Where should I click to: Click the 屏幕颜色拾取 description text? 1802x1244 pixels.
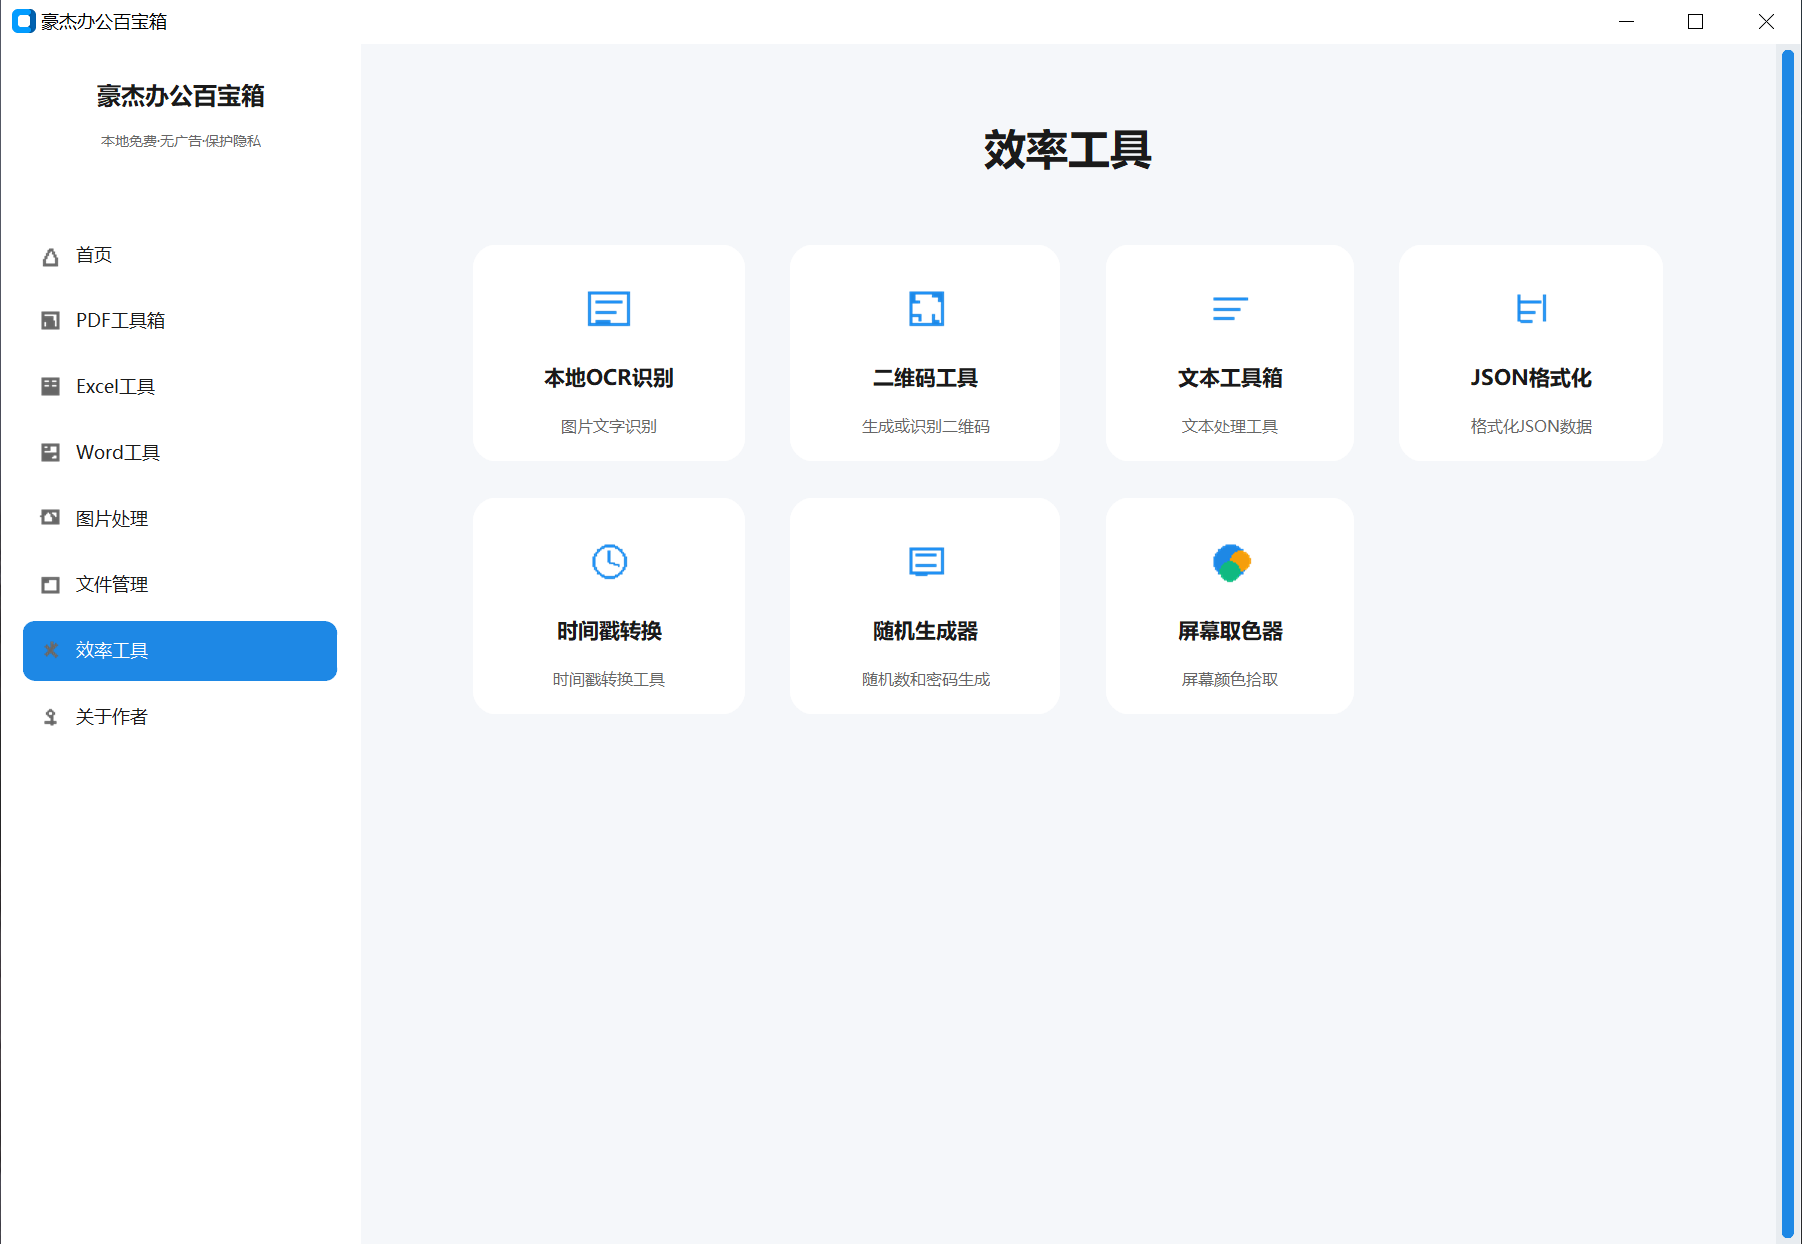tap(1230, 680)
